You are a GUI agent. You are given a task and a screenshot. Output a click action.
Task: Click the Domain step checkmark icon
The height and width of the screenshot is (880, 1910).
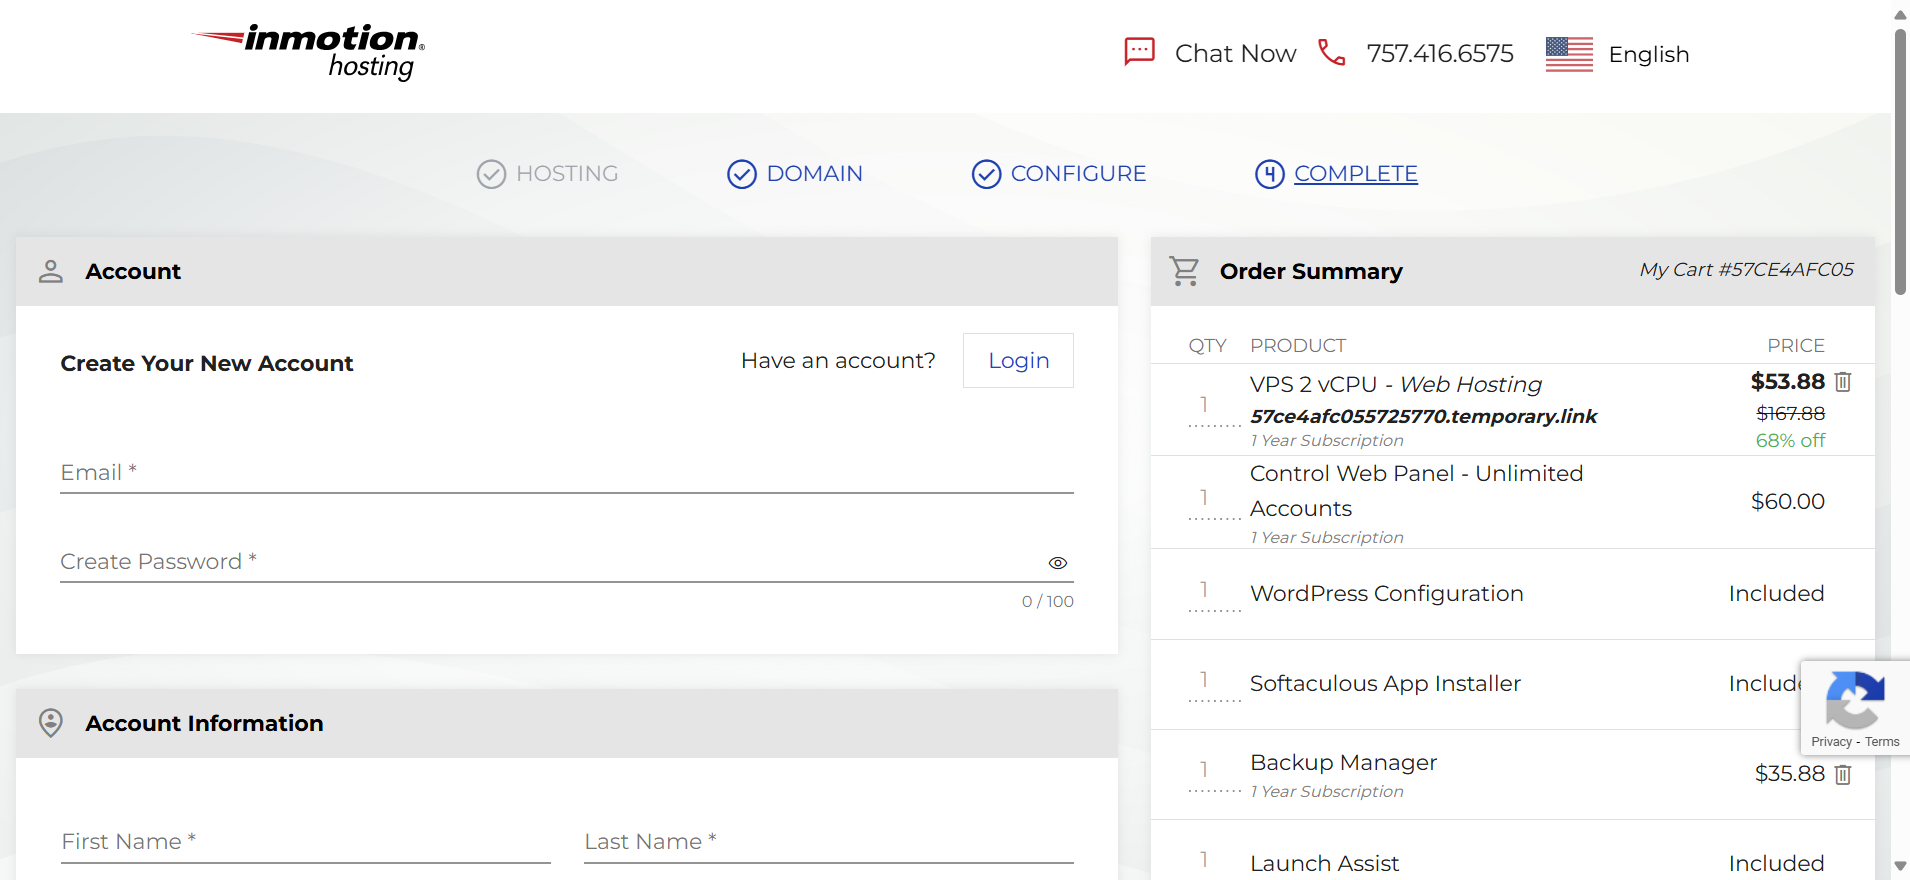[742, 174]
